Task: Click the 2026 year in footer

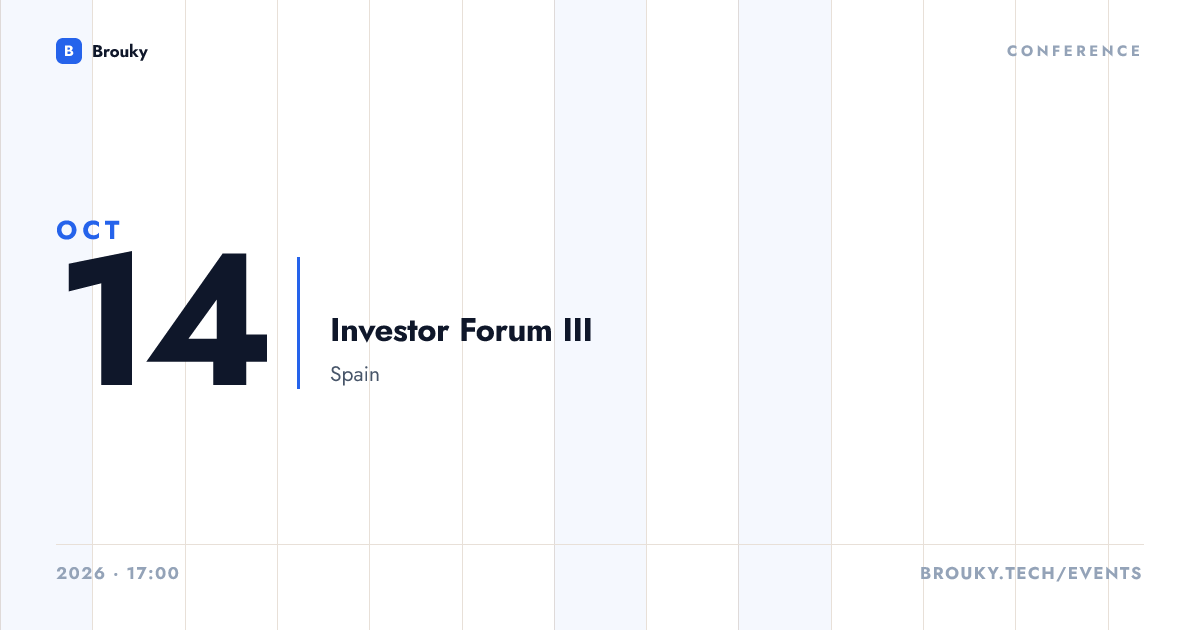Action: (82, 573)
